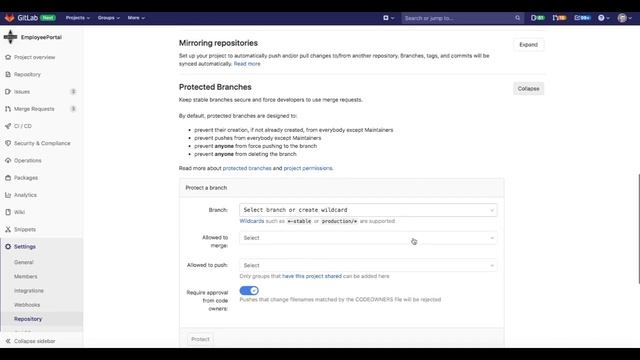Open the Allowed to push dropdown
Viewport: 640px width, 360px height.
[x=368, y=265]
